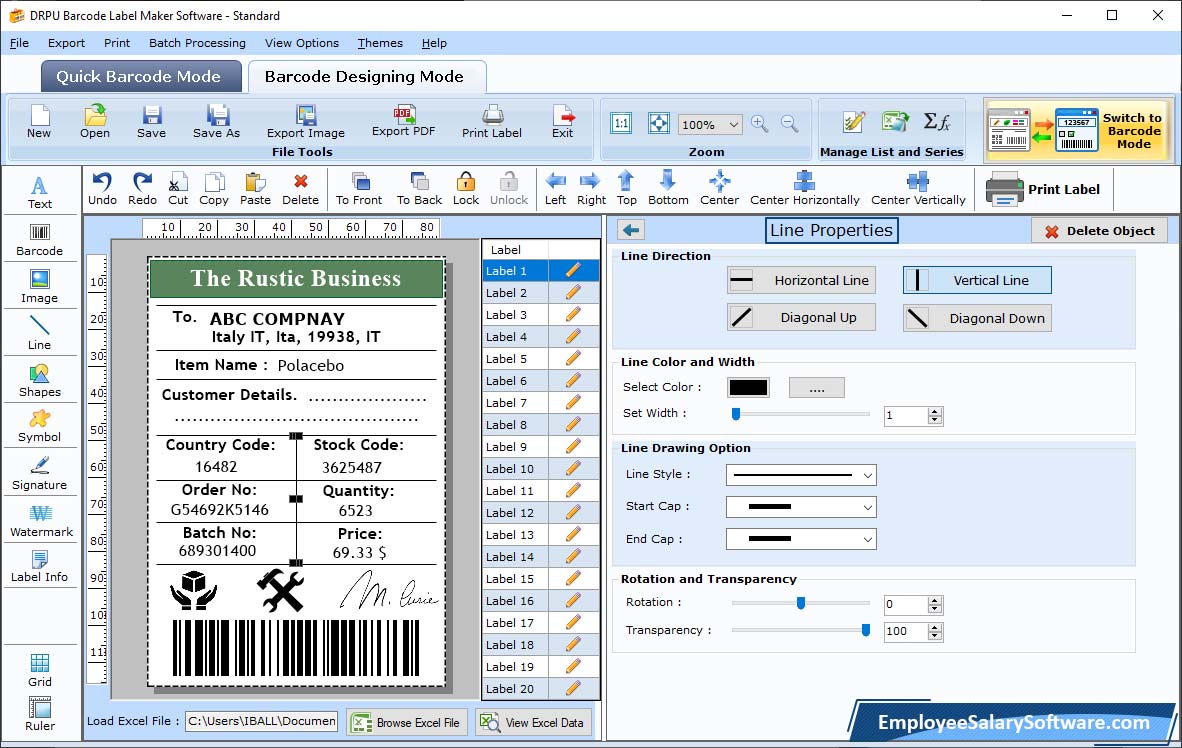Screen dimensions: 1182x748
Task: Send object To Back
Action: pyautogui.click(x=419, y=189)
